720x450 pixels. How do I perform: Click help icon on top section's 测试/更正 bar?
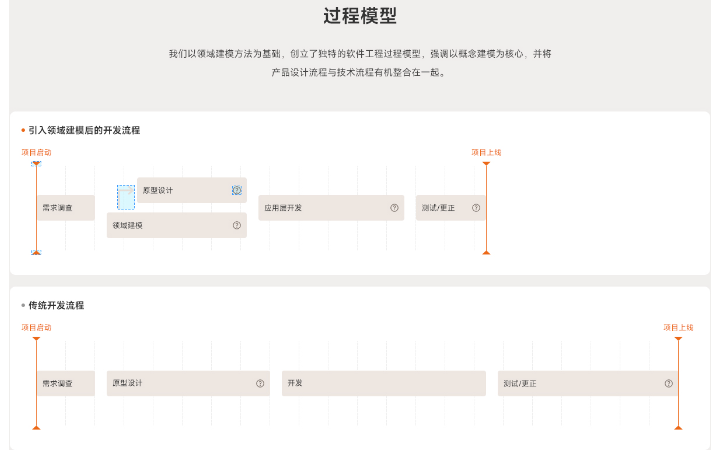point(476,208)
